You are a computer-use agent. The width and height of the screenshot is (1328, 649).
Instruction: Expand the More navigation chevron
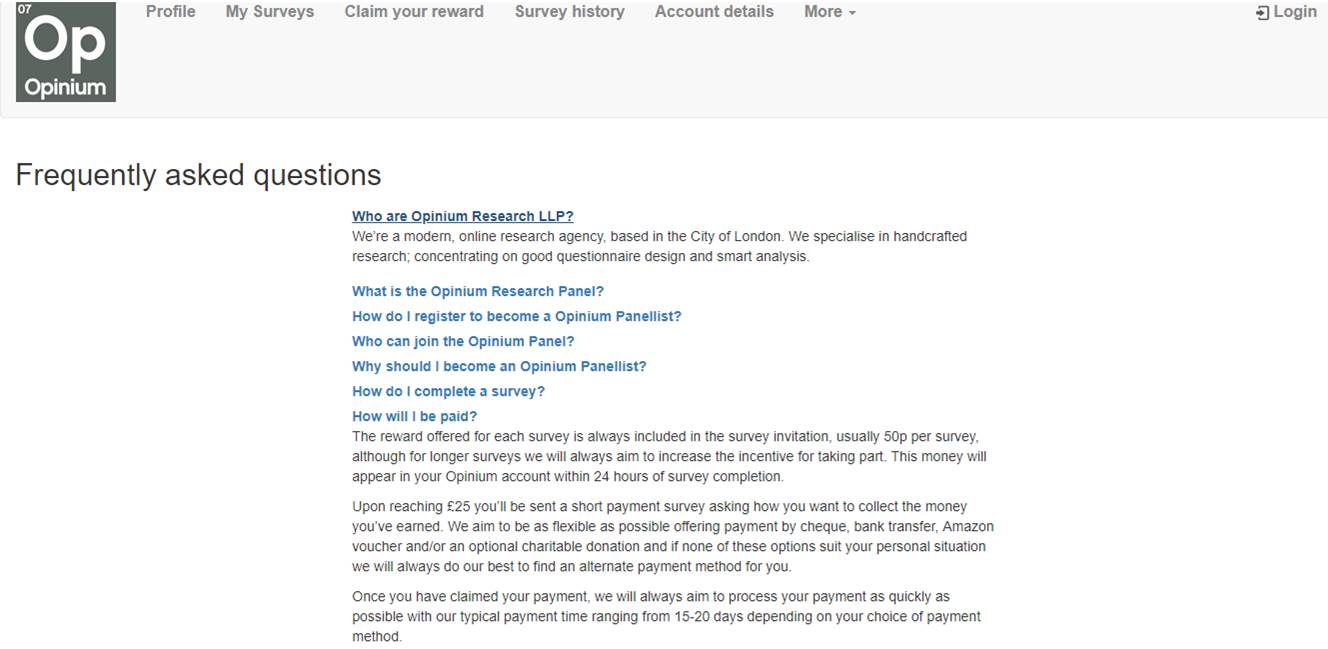pos(851,13)
